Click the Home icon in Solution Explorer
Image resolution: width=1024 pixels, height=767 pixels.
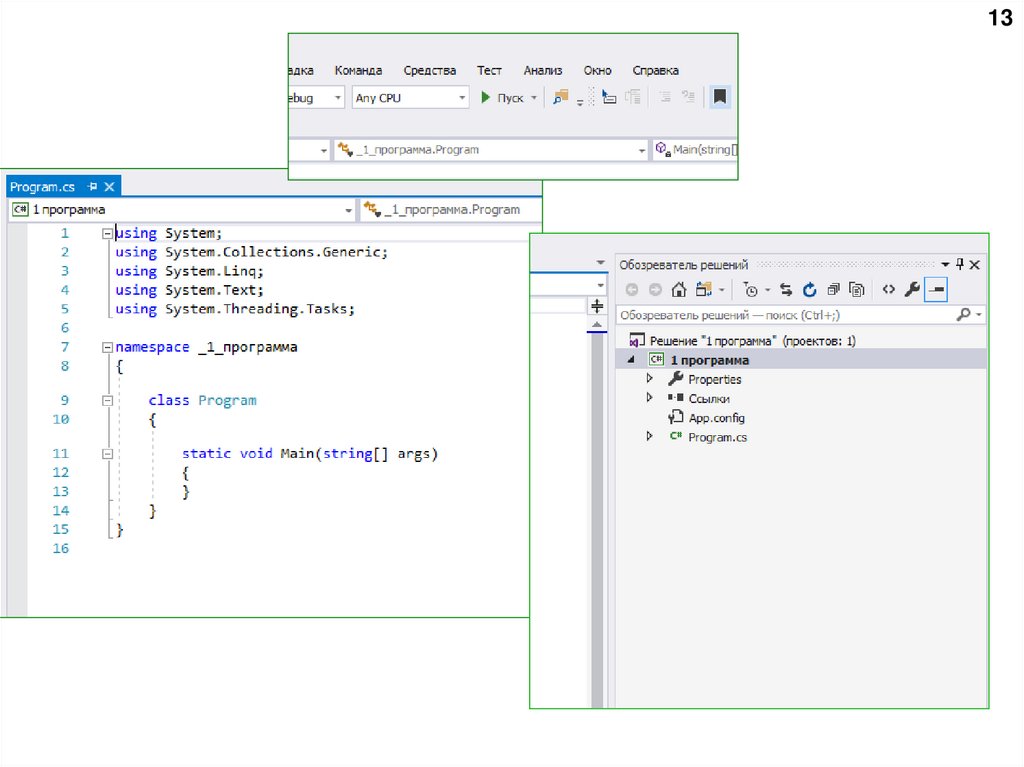tap(679, 290)
